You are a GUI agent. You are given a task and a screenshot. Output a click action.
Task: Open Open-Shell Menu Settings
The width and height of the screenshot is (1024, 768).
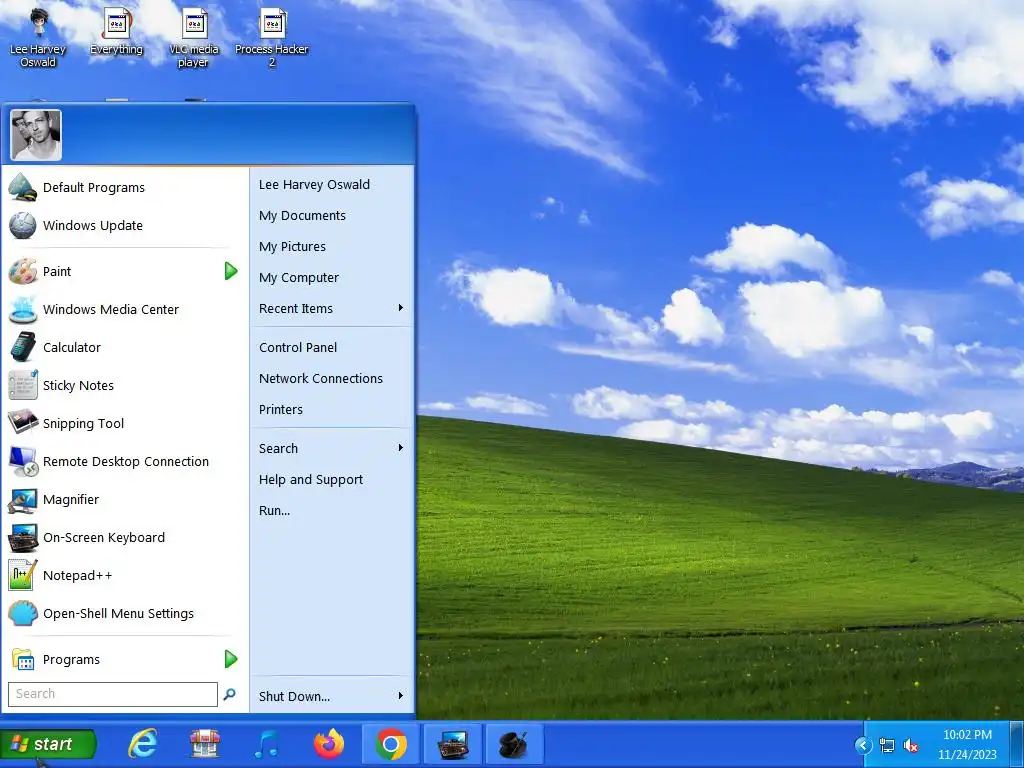[x=124, y=613]
